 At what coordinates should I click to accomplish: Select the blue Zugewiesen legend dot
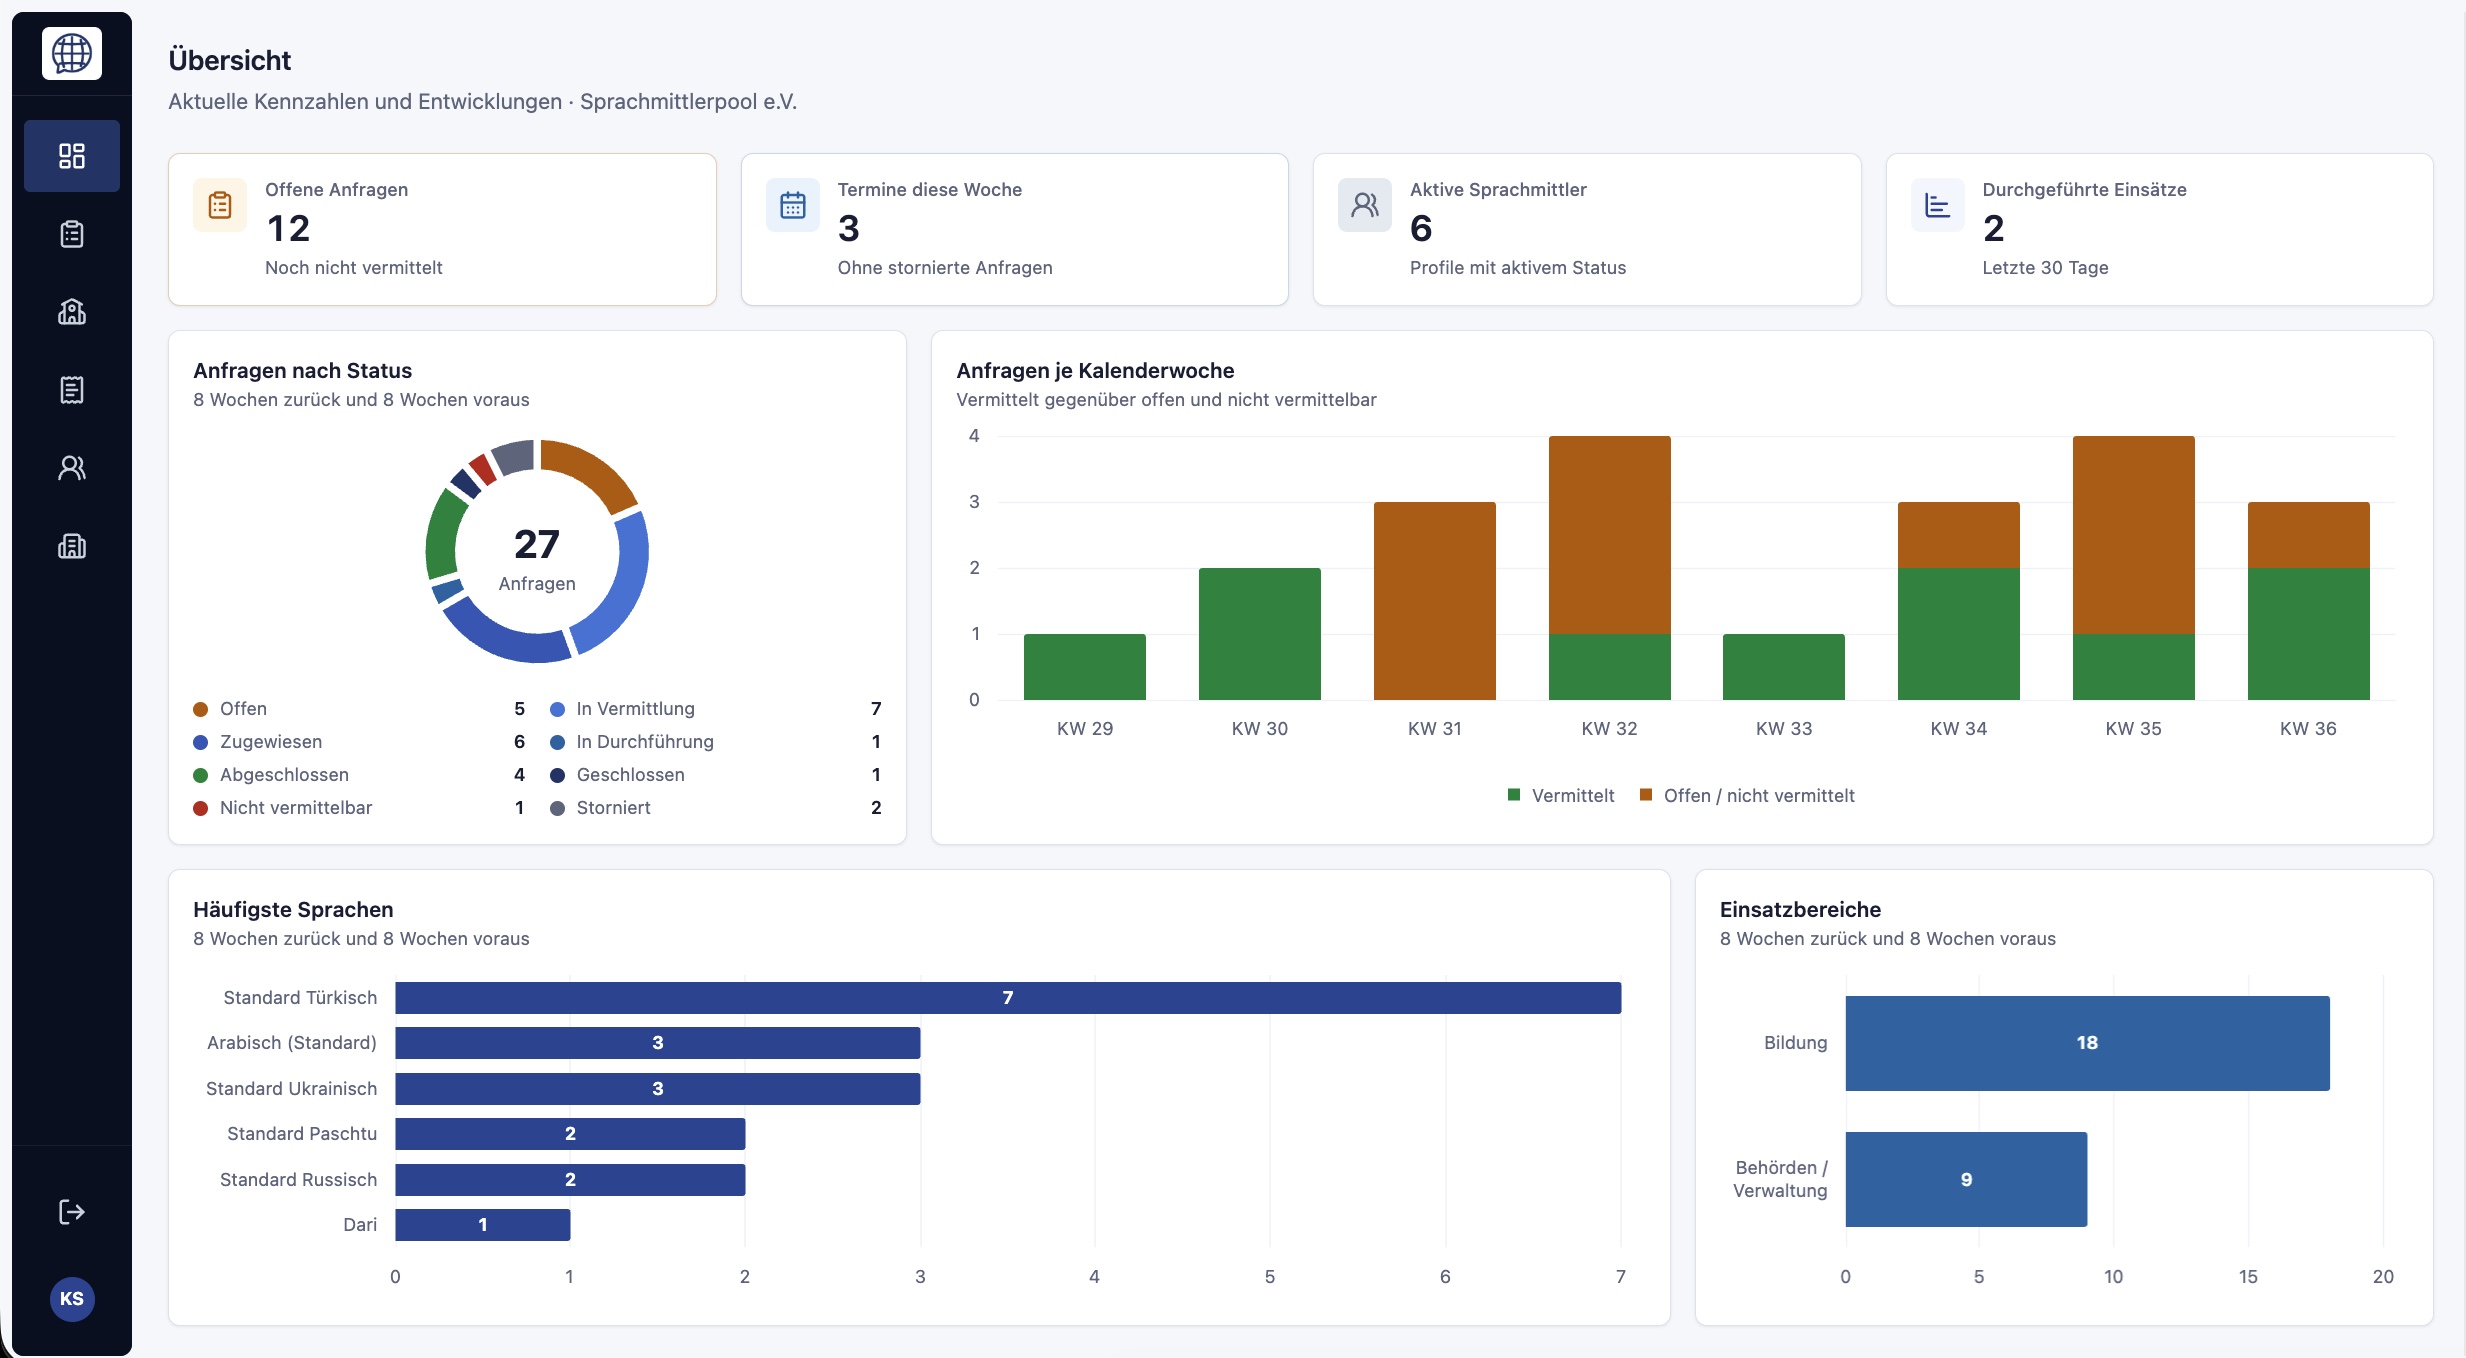[201, 742]
